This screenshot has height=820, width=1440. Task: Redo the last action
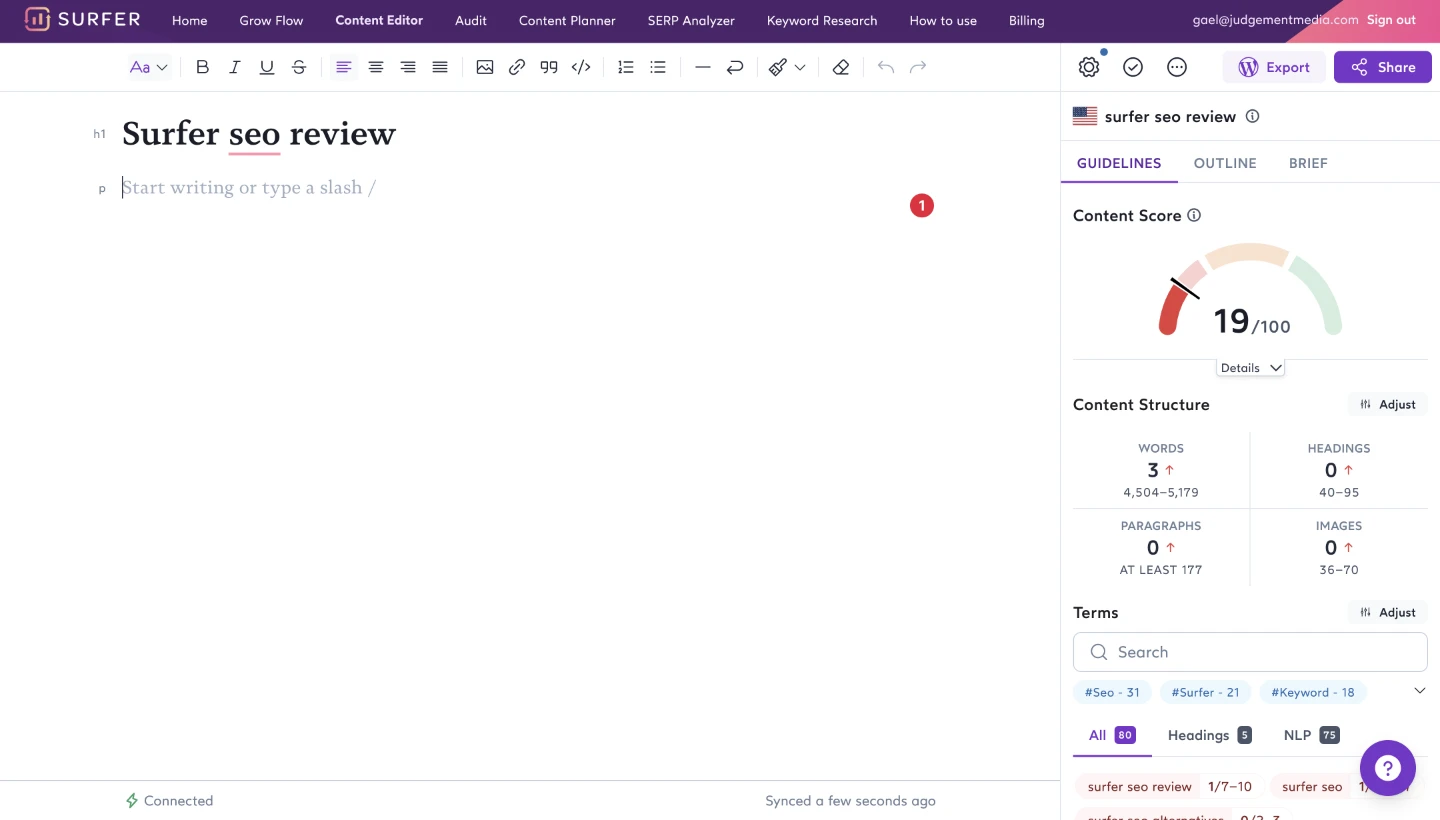pos(918,67)
